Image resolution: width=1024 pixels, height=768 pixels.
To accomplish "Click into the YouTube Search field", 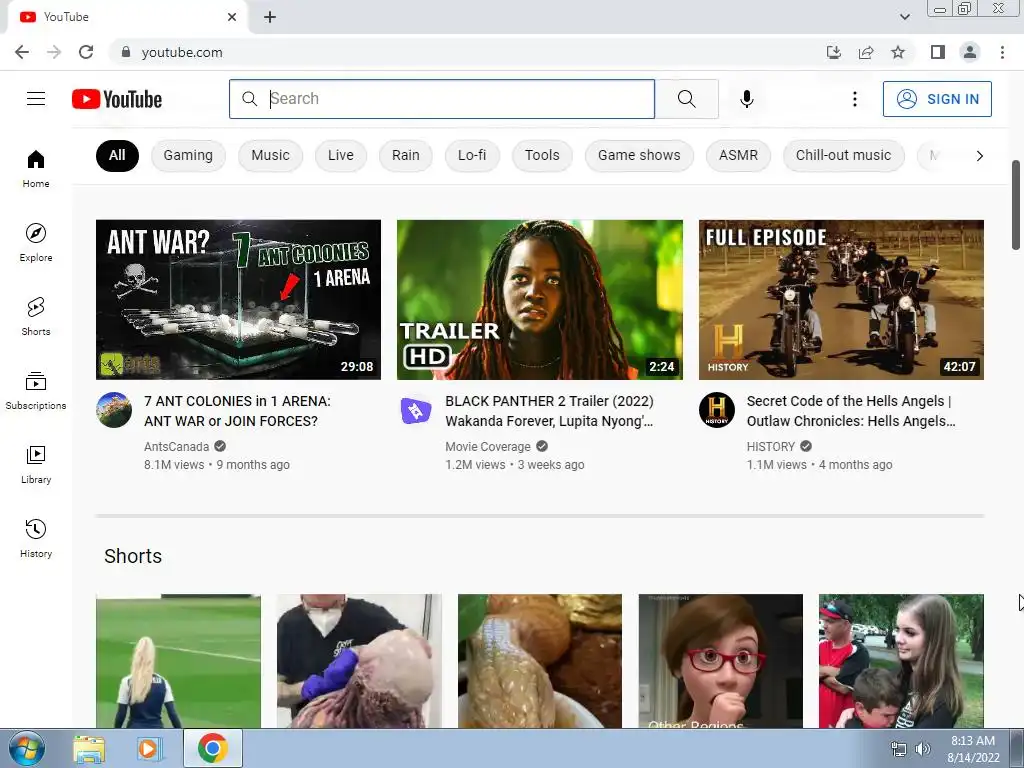I will [442, 99].
